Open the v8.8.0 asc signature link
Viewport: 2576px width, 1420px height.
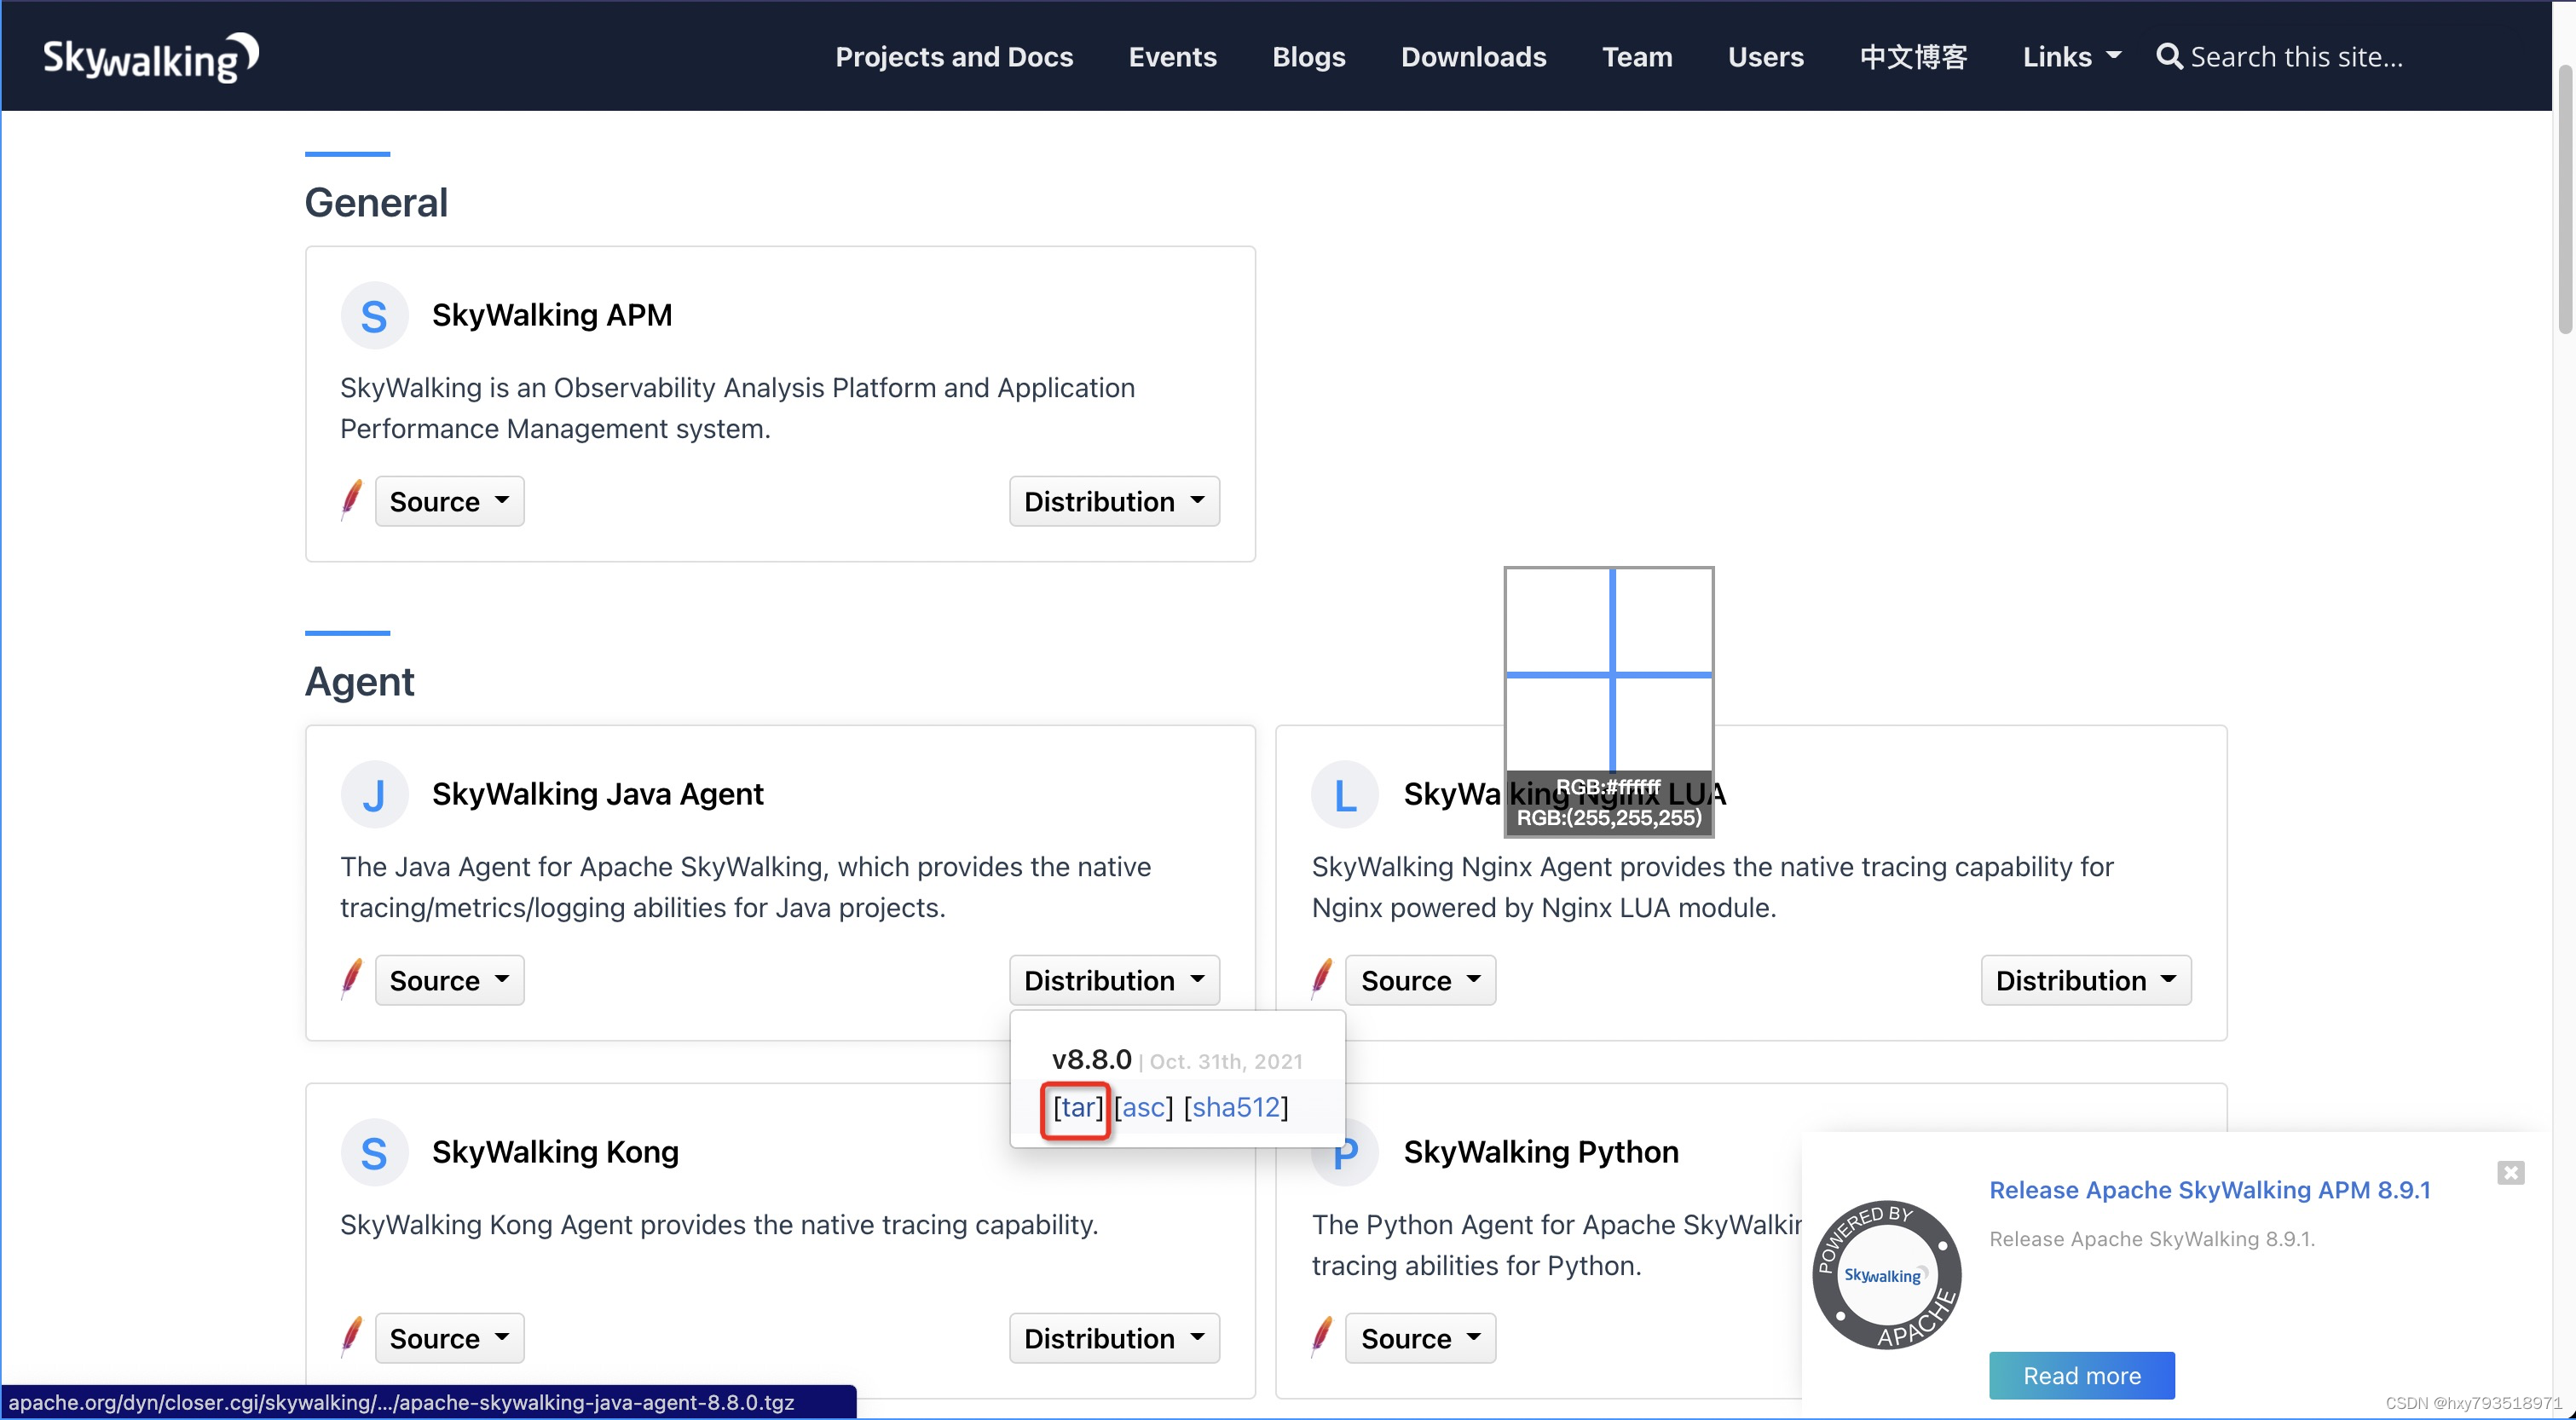tap(1143, 1107)
